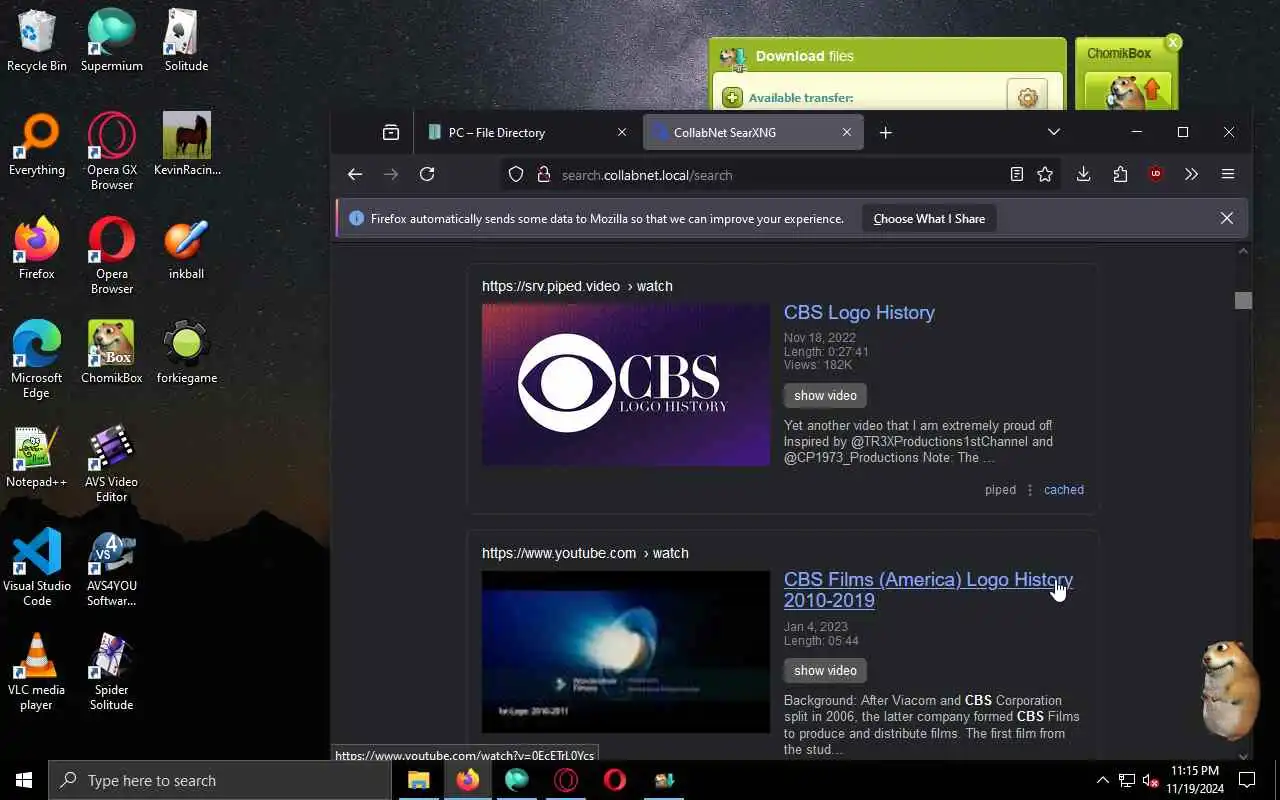Launch inkball from the desktop

[187, 248]
